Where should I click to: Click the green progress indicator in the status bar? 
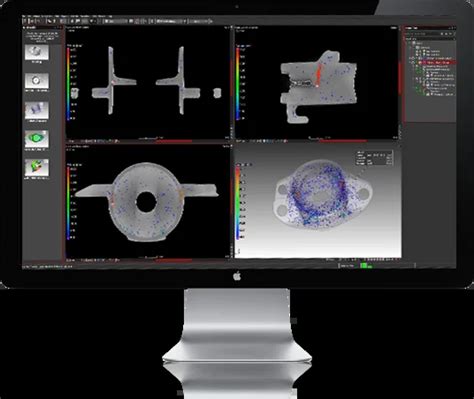pos(364,265)
